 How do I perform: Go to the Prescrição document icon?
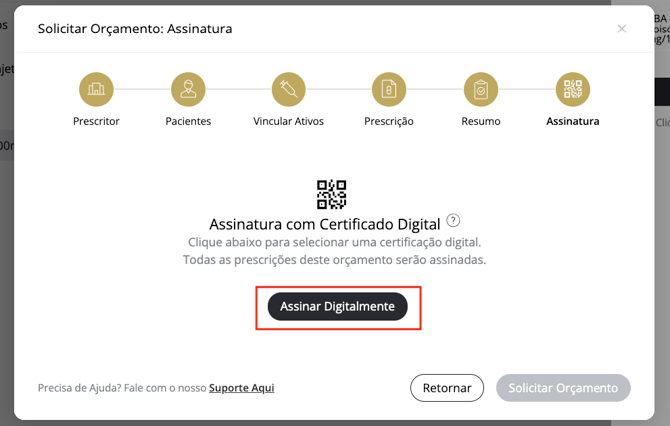click(389, 89)
